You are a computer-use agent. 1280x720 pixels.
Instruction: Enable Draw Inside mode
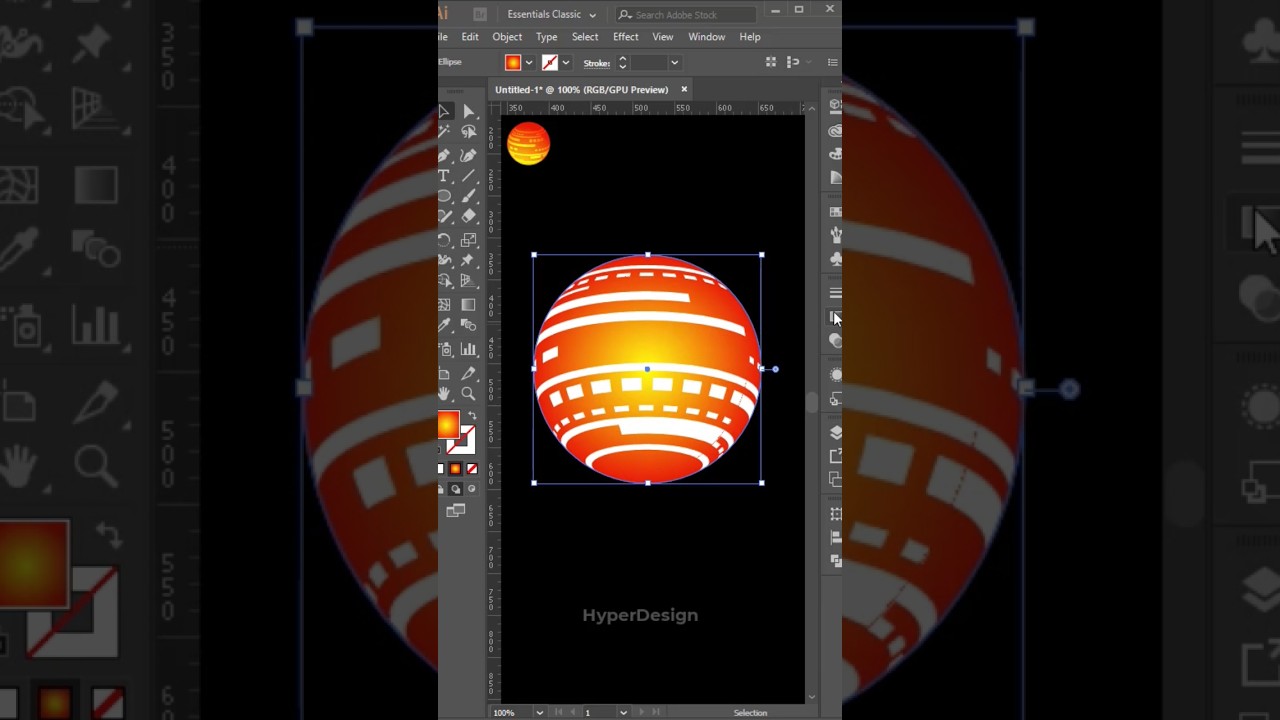(472, 489)
